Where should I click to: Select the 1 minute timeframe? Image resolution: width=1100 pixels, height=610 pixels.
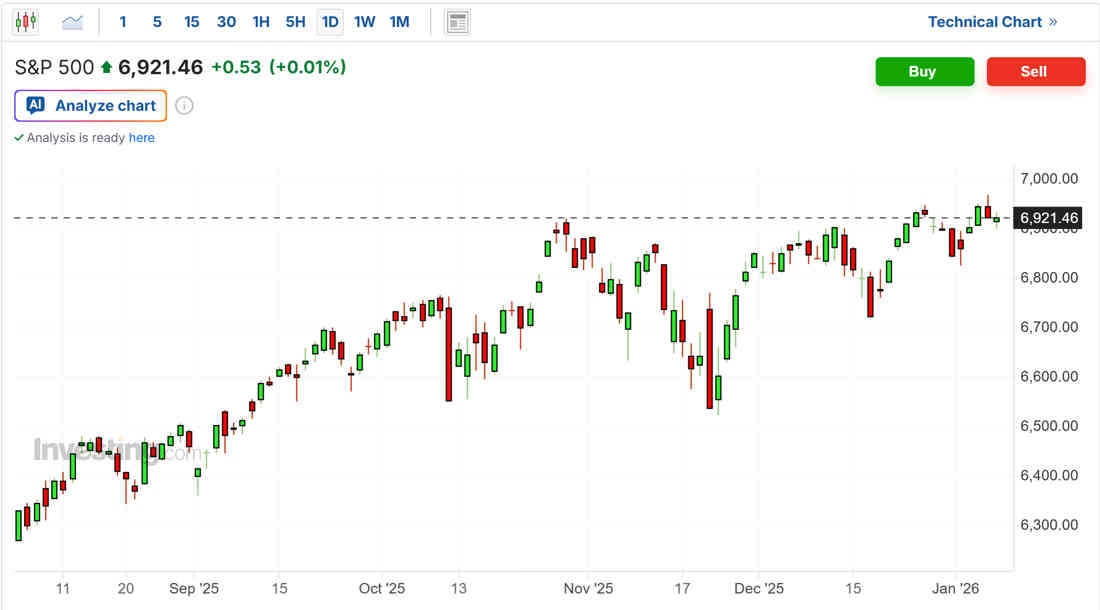pos(123,22)
